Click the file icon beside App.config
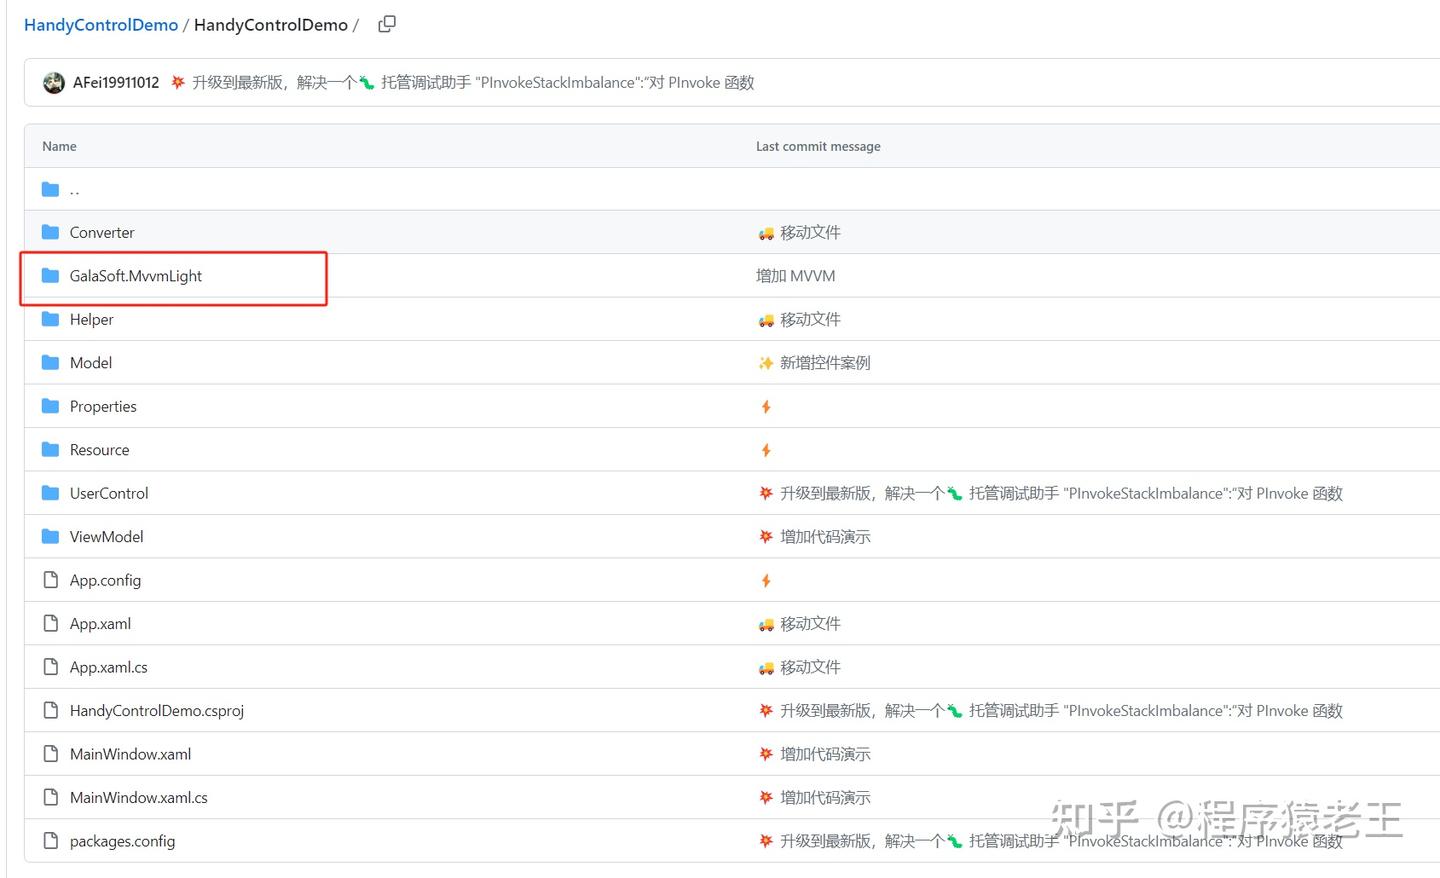 (x=51, y=580)
